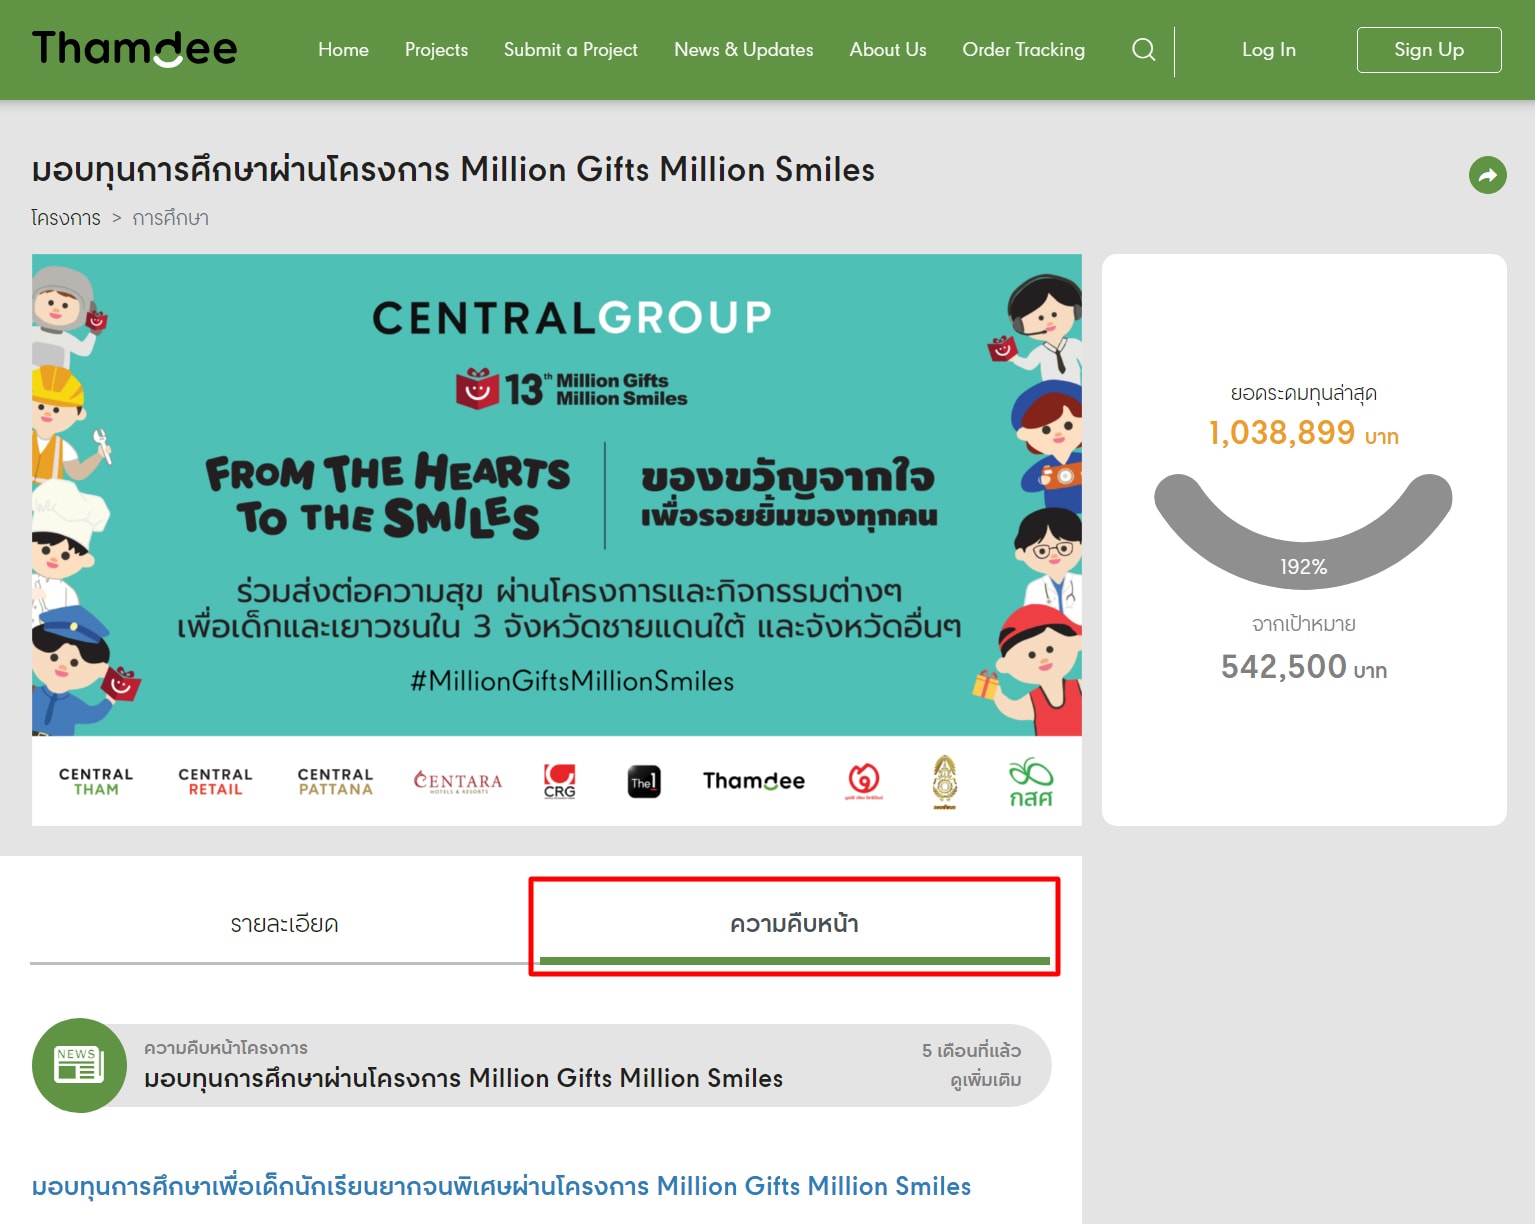The width and height of the screenshot is (1535, 1224).
Task: Click the ยอดระดมทุนล่าสุด label
Action: pos(1303,394)
